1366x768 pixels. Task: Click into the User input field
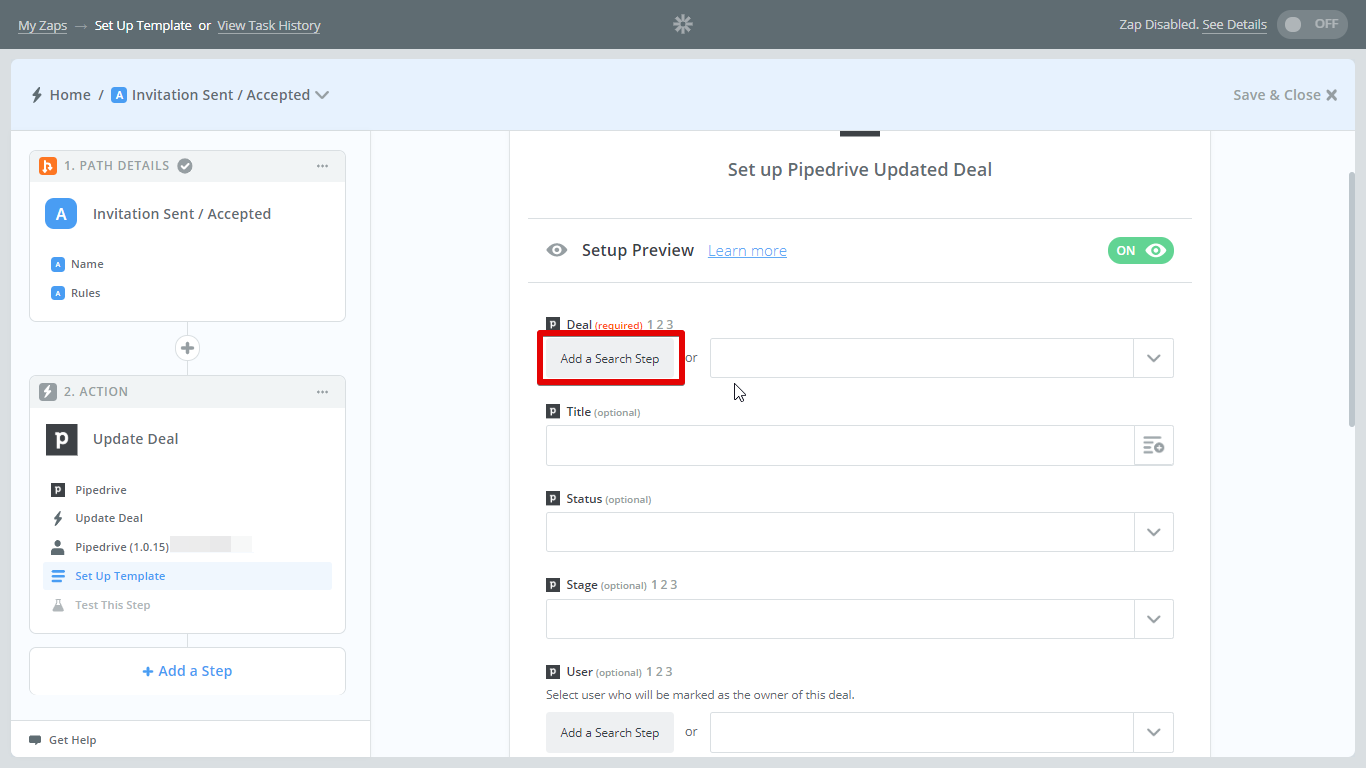(922, 732)
